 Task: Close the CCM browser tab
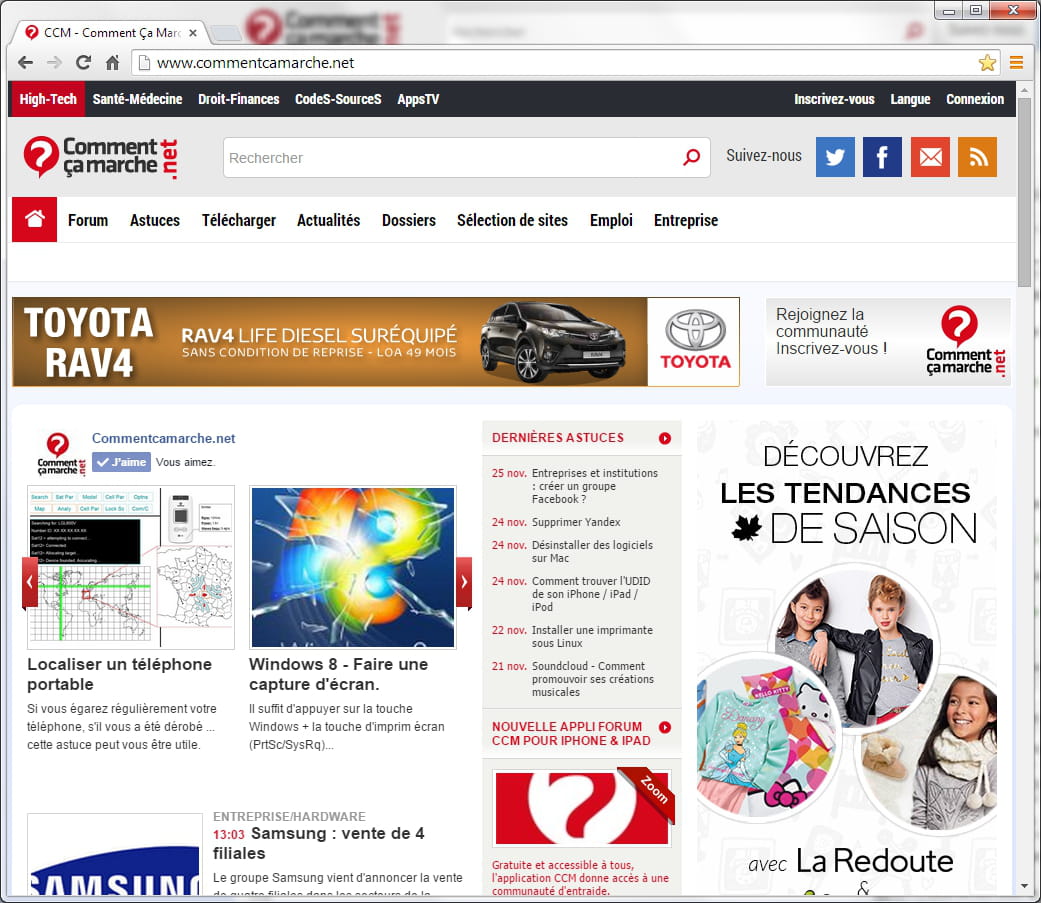coord(193,33)
